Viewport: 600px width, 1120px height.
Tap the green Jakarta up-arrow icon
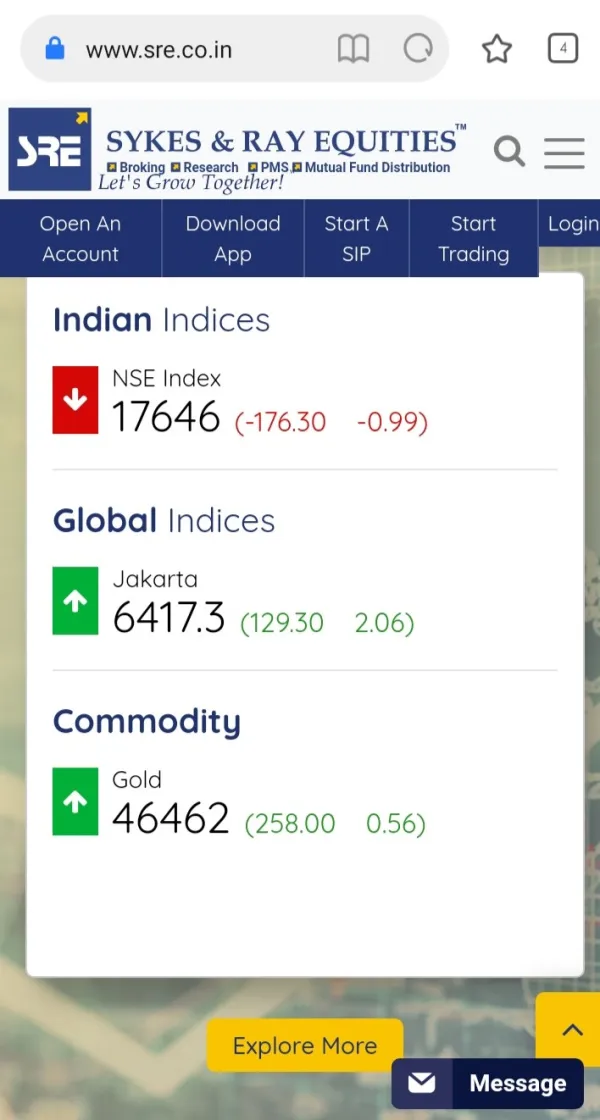pos(75,601)
